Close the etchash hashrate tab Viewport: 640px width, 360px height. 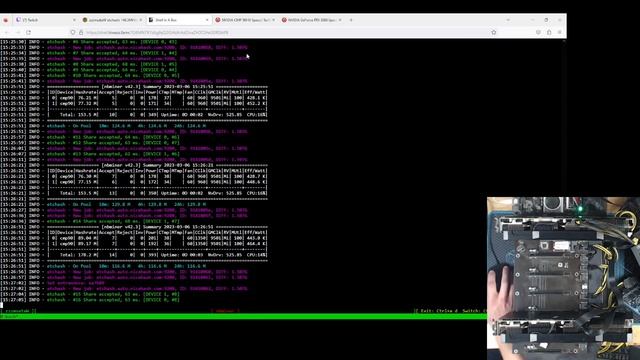(140, 20)
